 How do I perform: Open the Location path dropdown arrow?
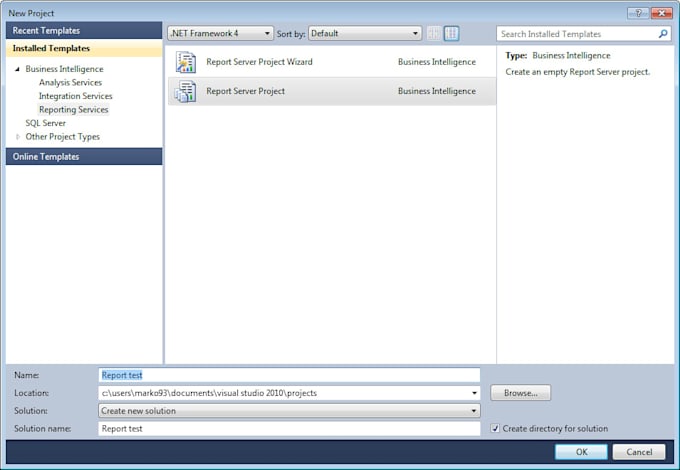click(474, 393)
